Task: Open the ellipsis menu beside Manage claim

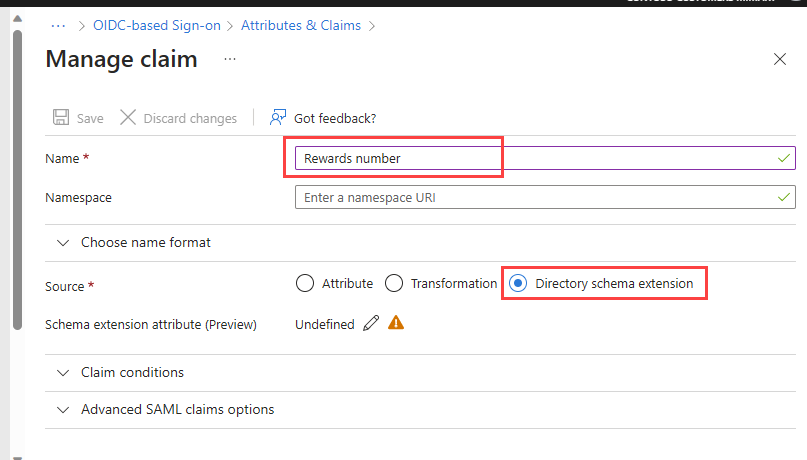Action: coord(230,59)
